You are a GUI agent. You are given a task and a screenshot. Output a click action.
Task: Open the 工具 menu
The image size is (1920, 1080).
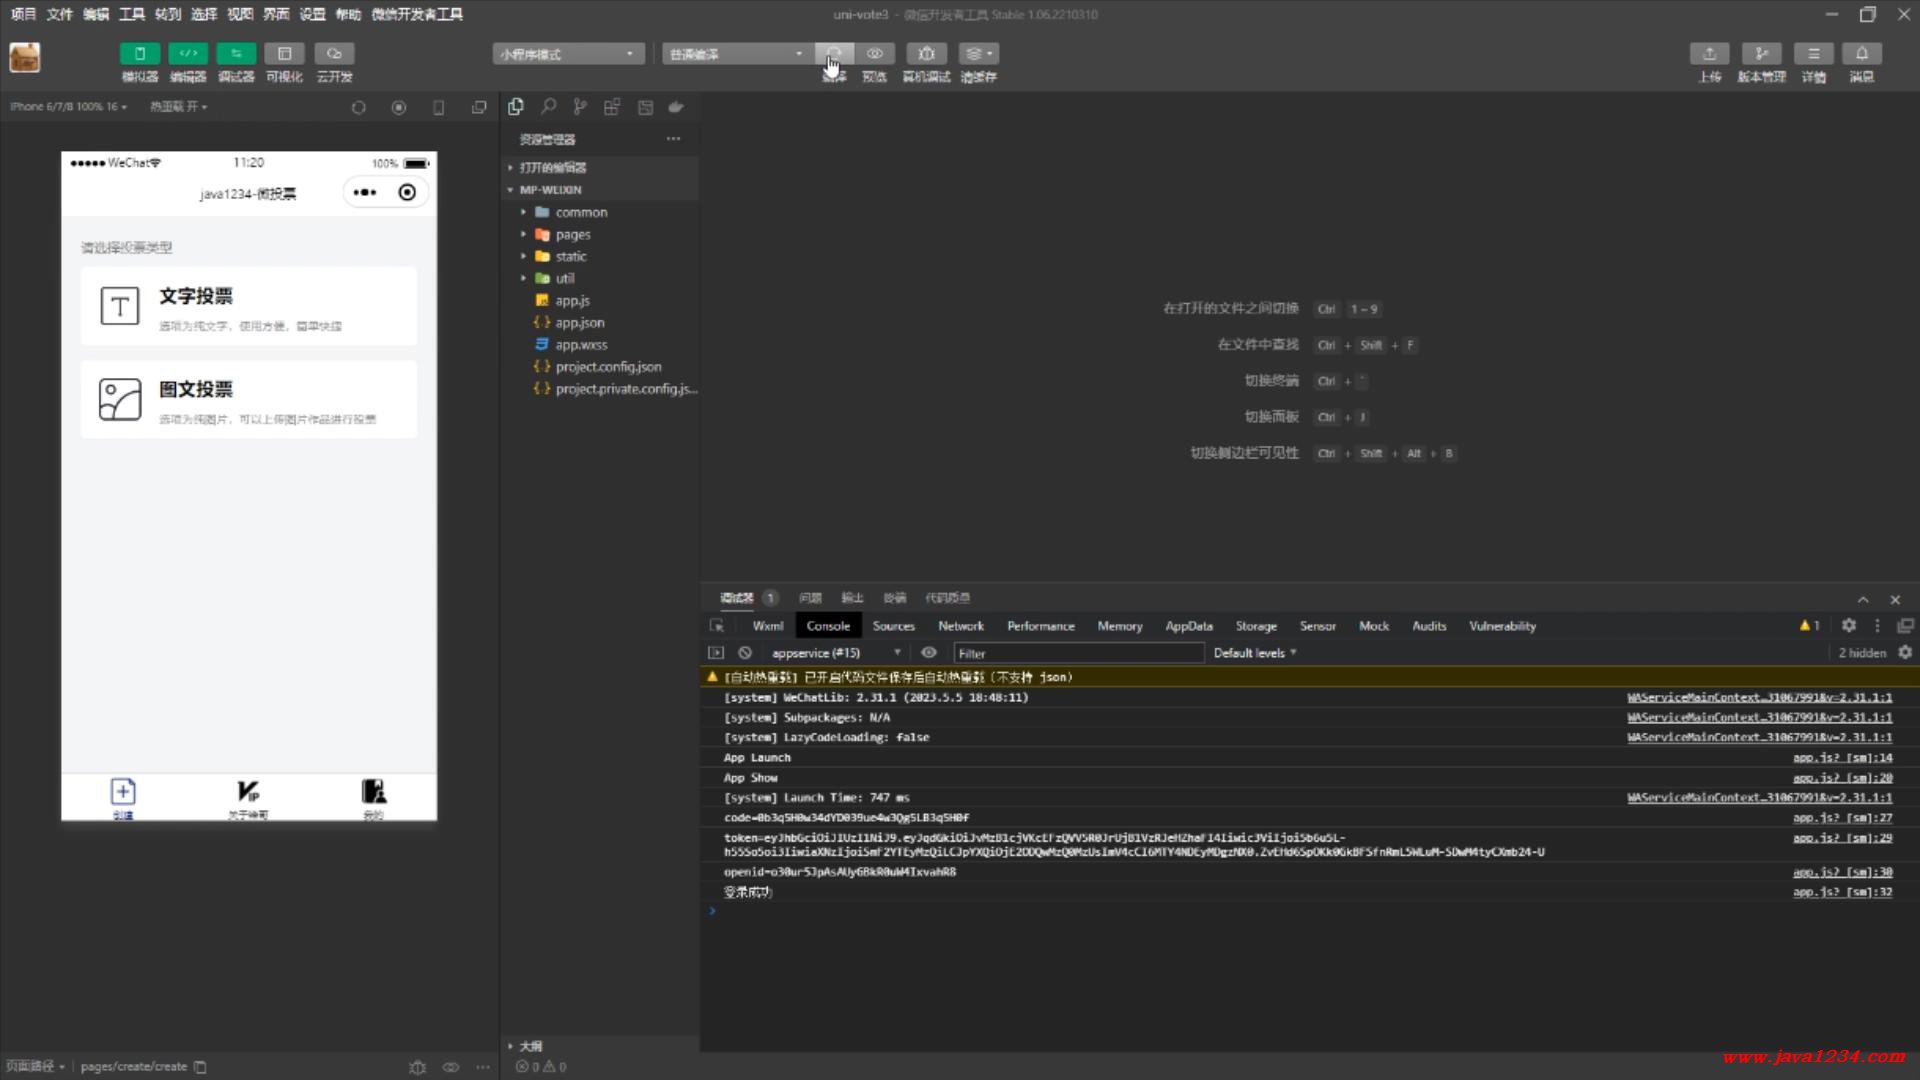pos(132,14)
